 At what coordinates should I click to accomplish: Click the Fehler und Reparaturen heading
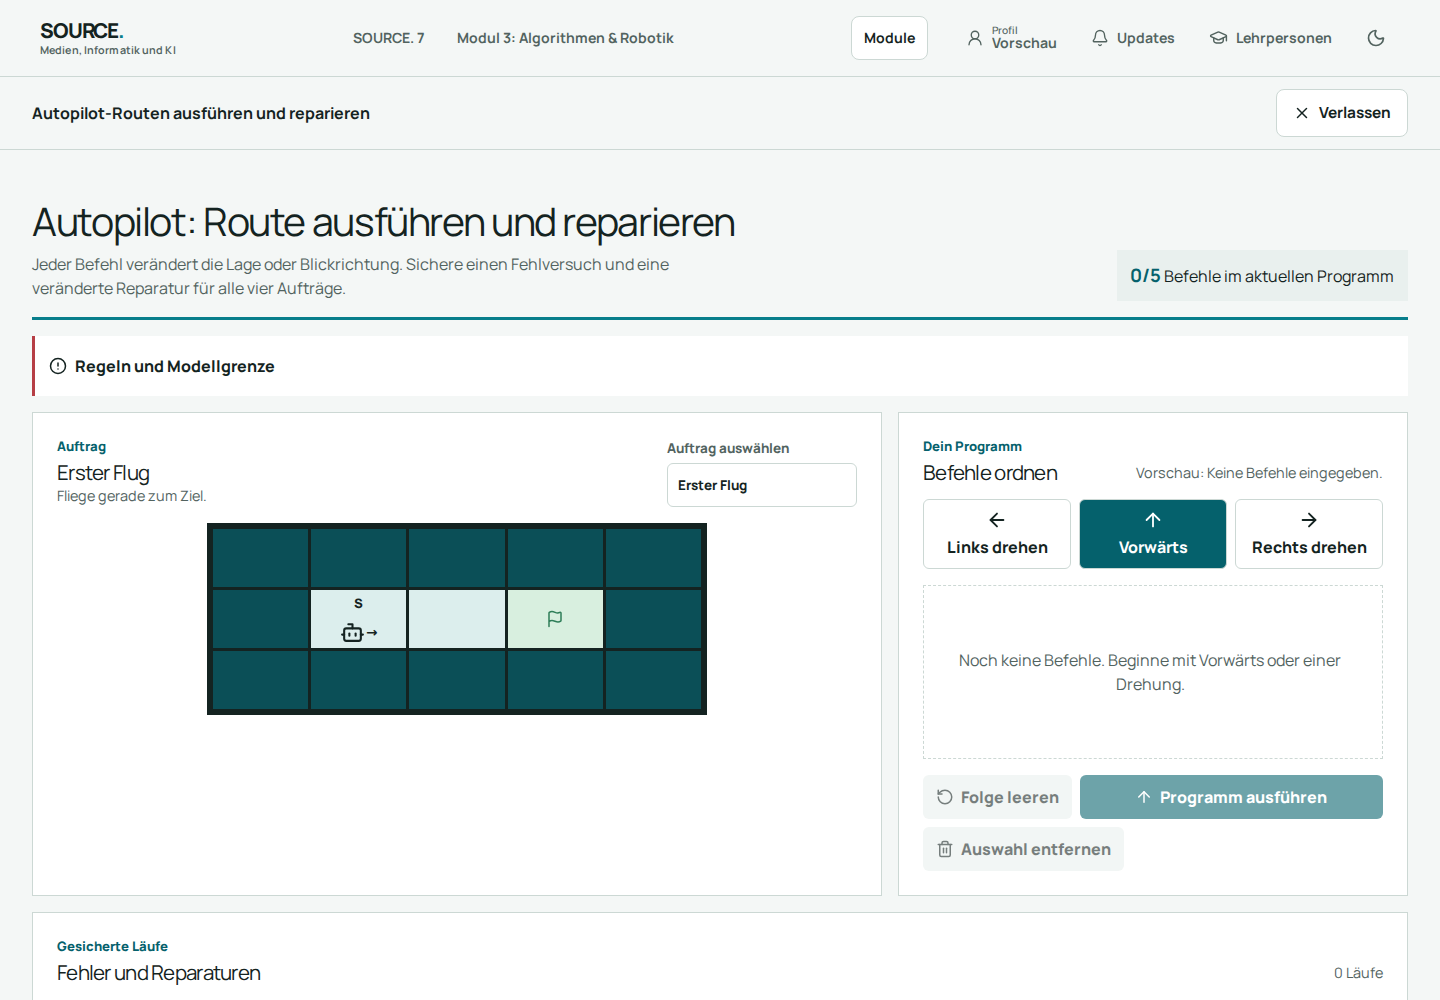[159, 973]
